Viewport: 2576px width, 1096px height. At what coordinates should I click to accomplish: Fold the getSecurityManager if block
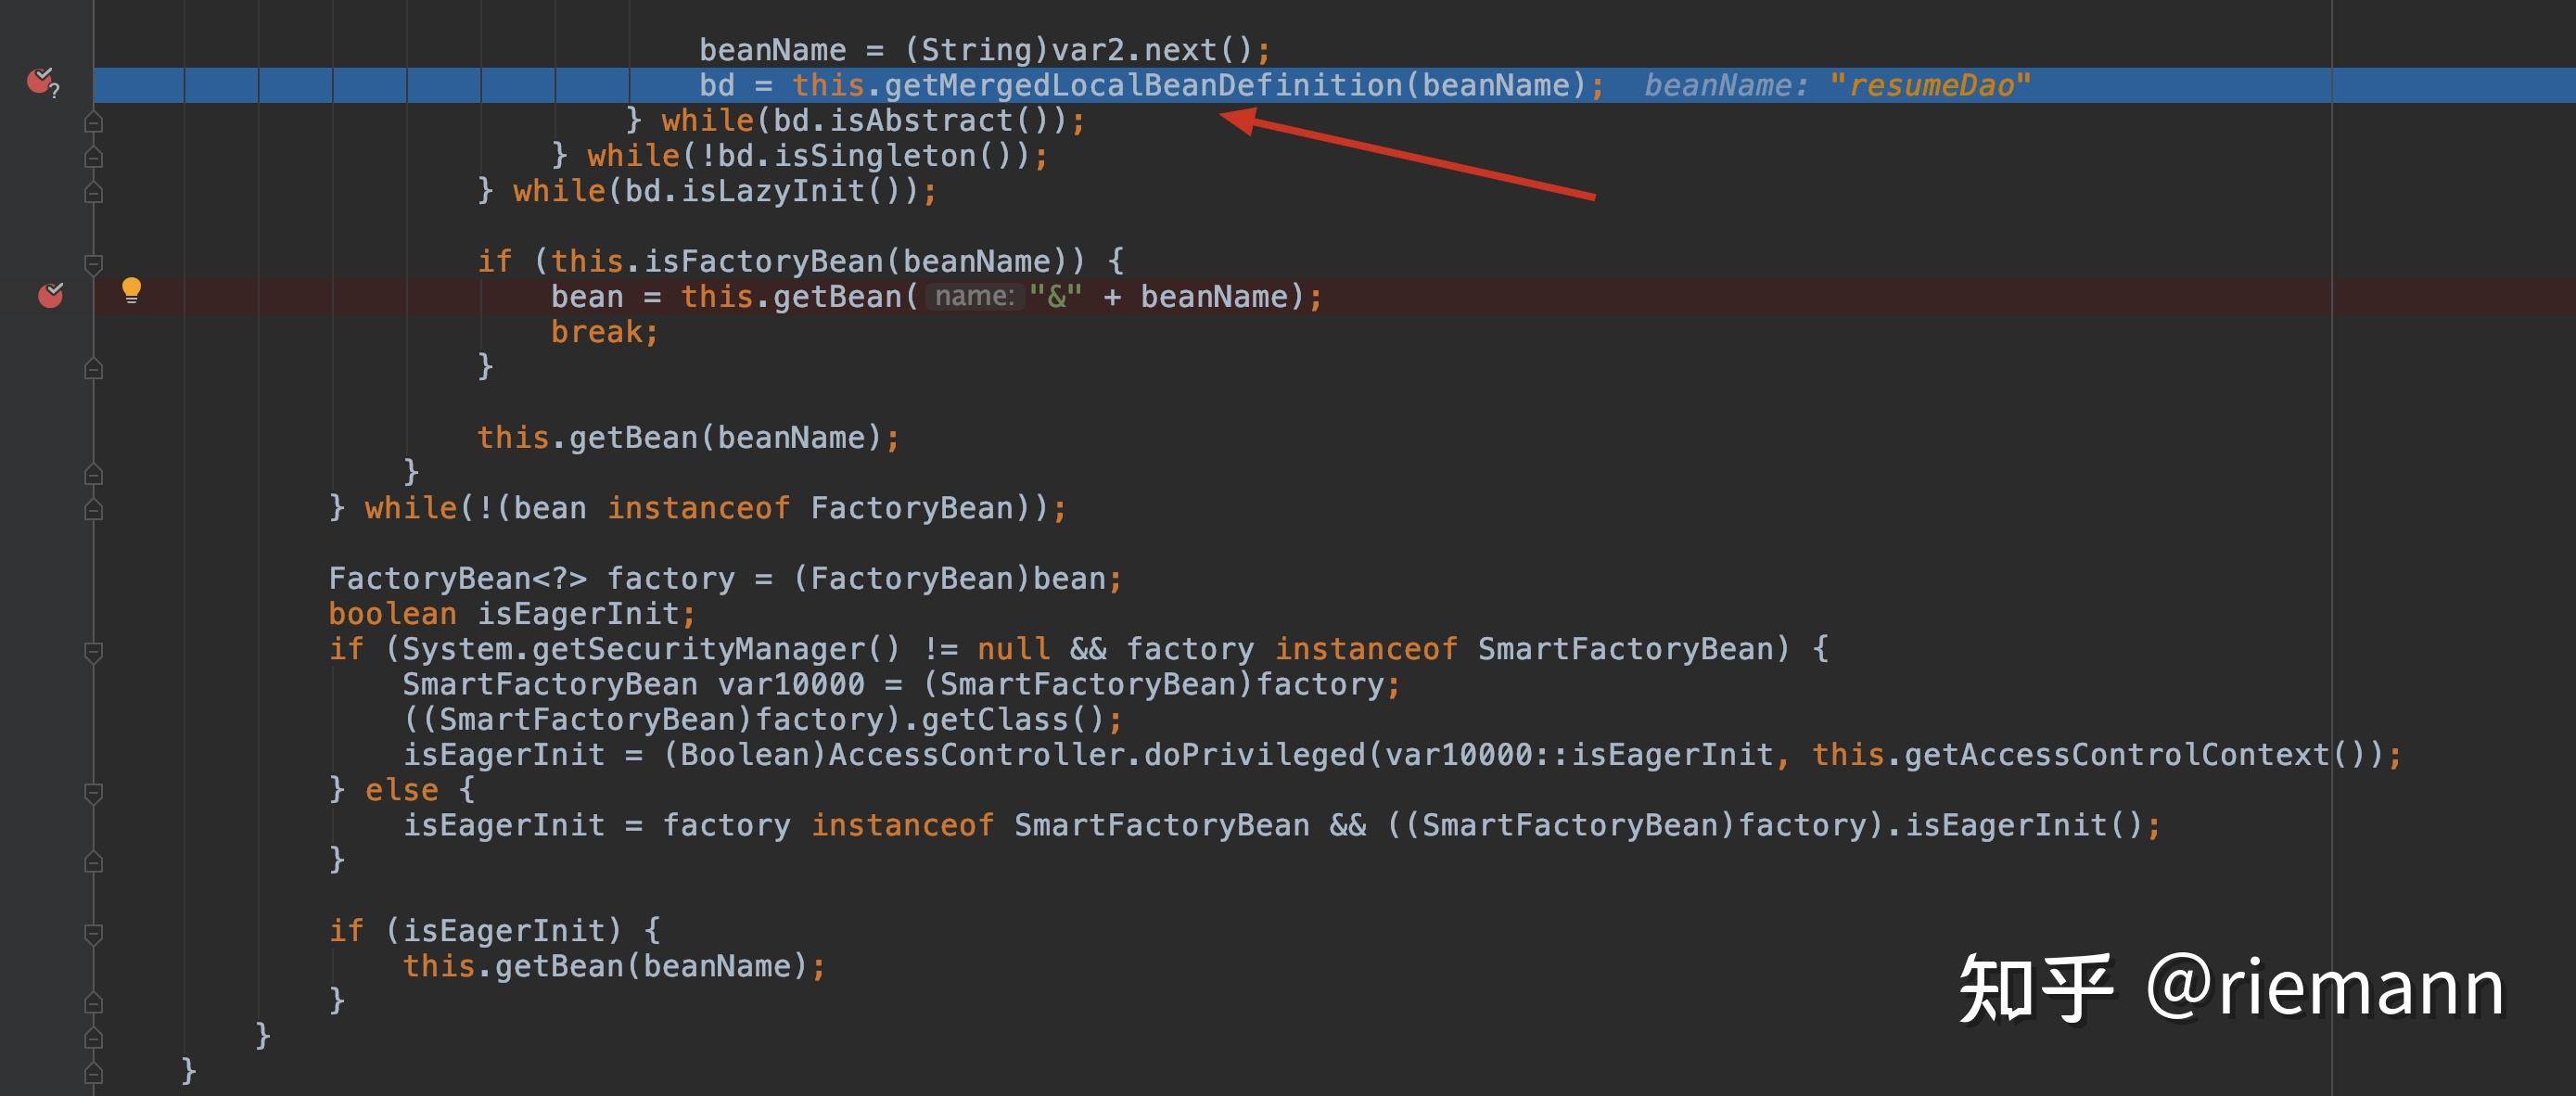(x=93, y=652)
